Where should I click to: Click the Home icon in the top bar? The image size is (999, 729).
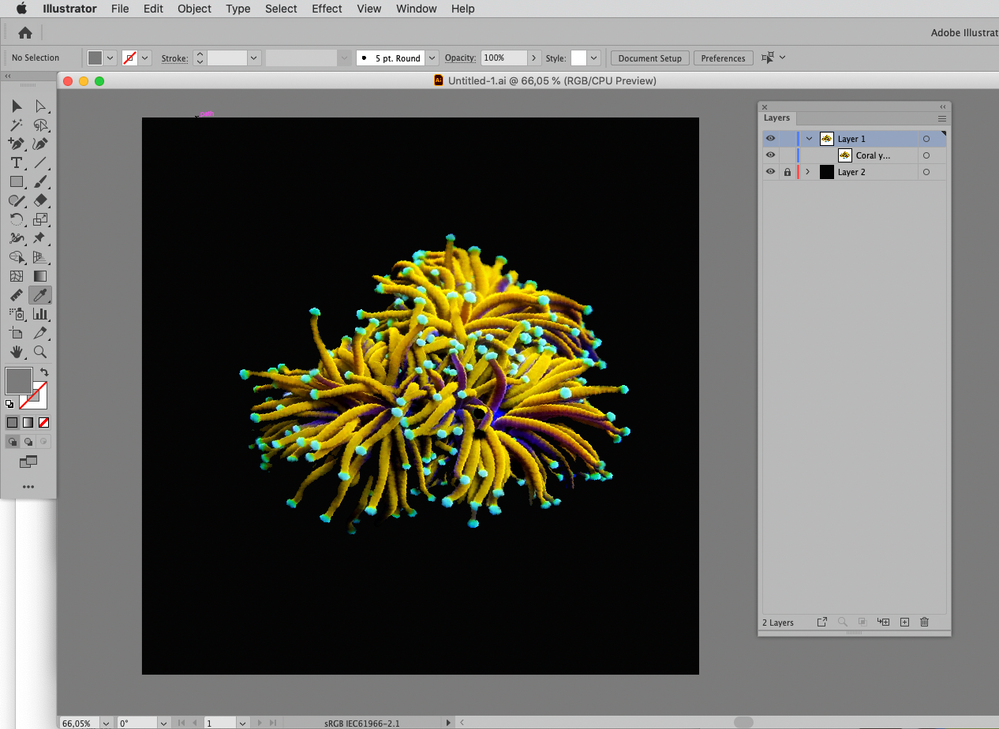click(25, 32)
